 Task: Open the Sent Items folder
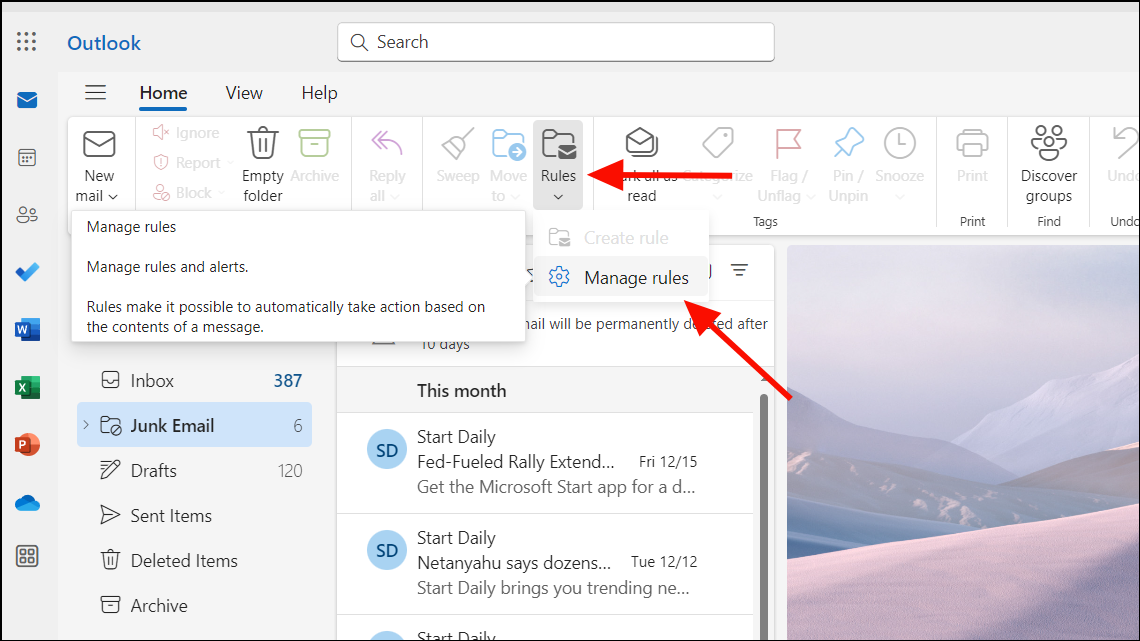pos(194,515)
